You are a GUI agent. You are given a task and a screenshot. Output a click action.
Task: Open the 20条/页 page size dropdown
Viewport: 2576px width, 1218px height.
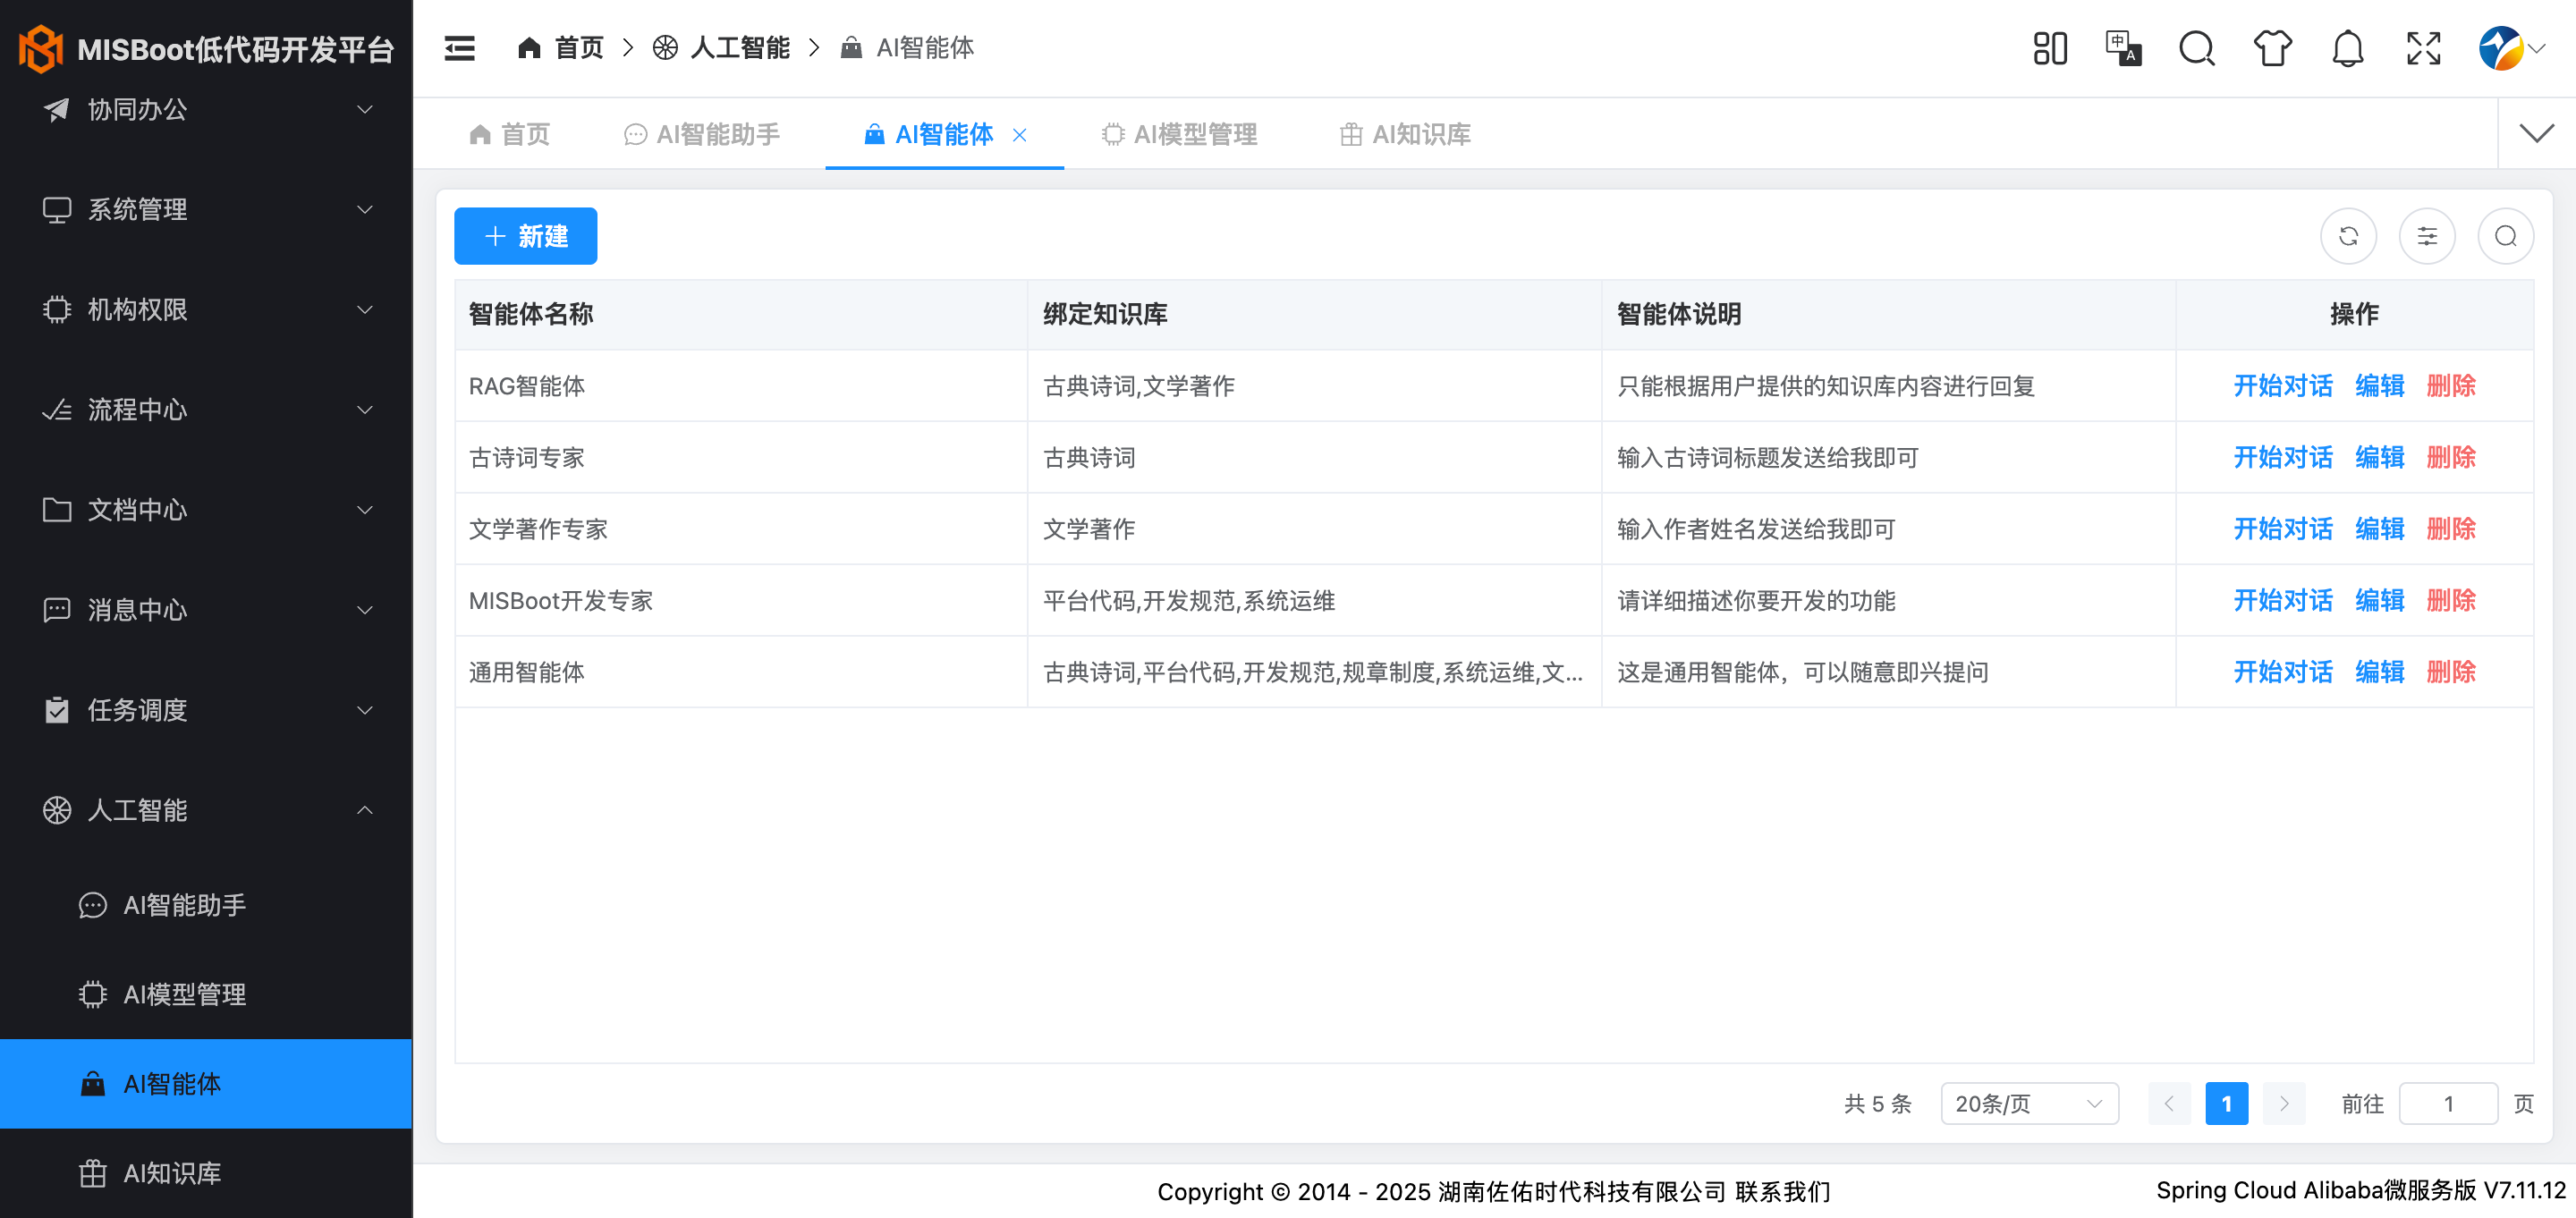pyautogui.click(x=2029, y=1103)
